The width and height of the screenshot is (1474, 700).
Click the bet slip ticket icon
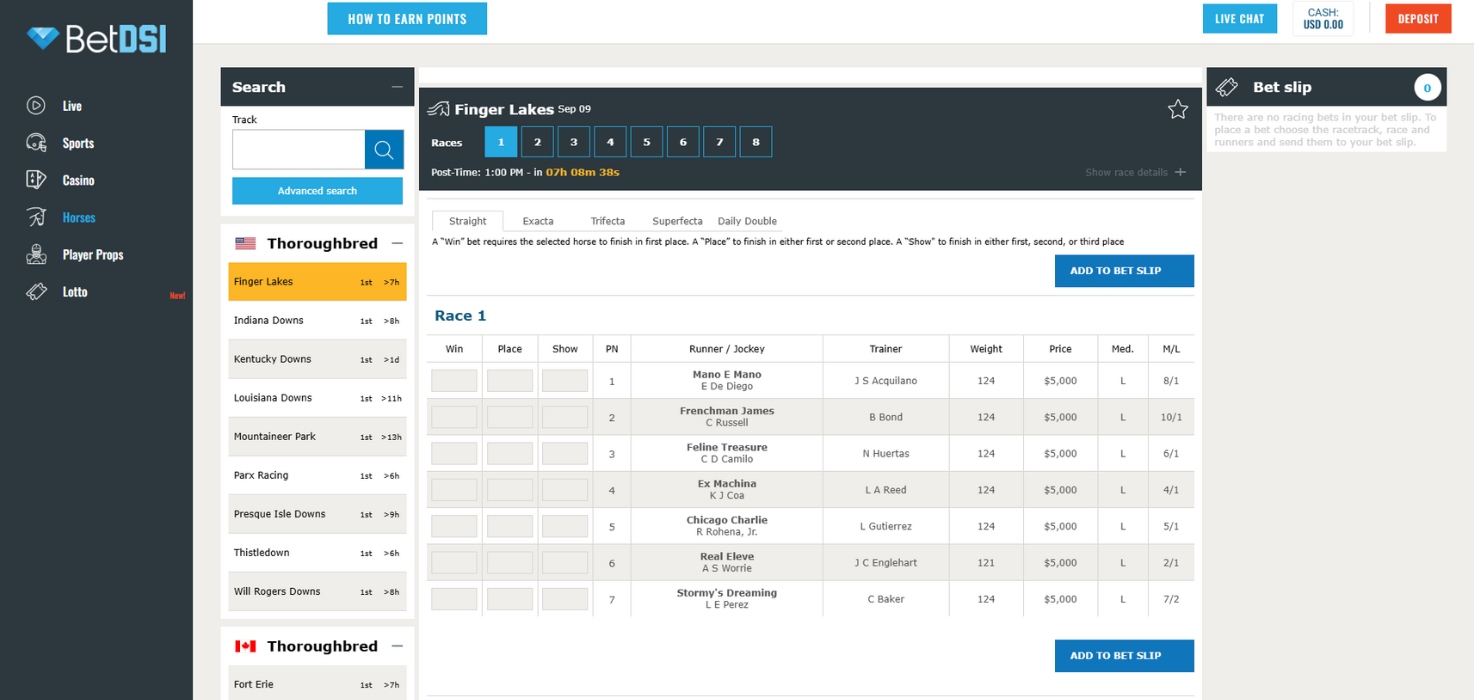pos(1227,87)
